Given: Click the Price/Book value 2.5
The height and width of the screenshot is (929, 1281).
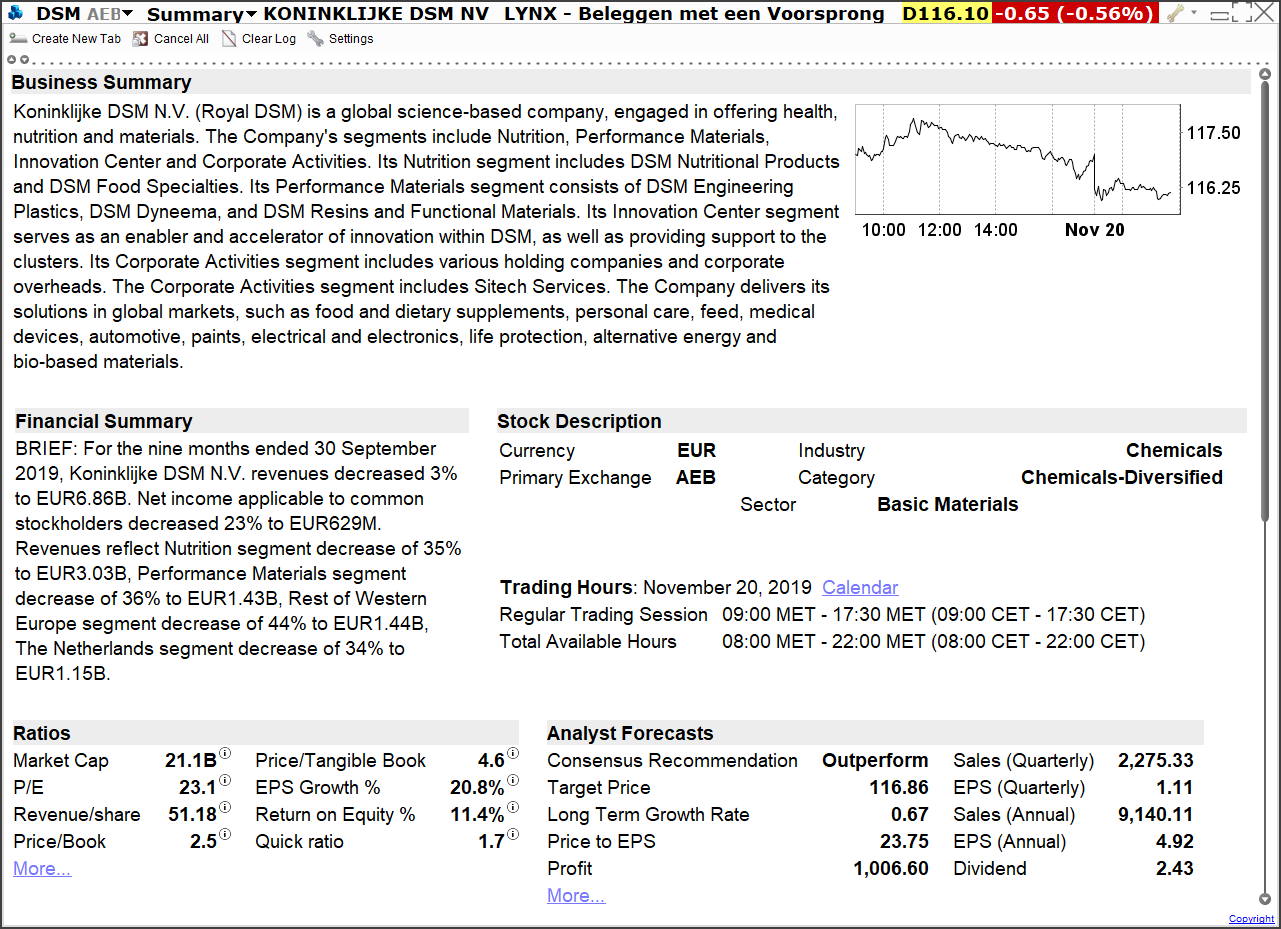Looking at the screenshot, I should pos(203,841).
